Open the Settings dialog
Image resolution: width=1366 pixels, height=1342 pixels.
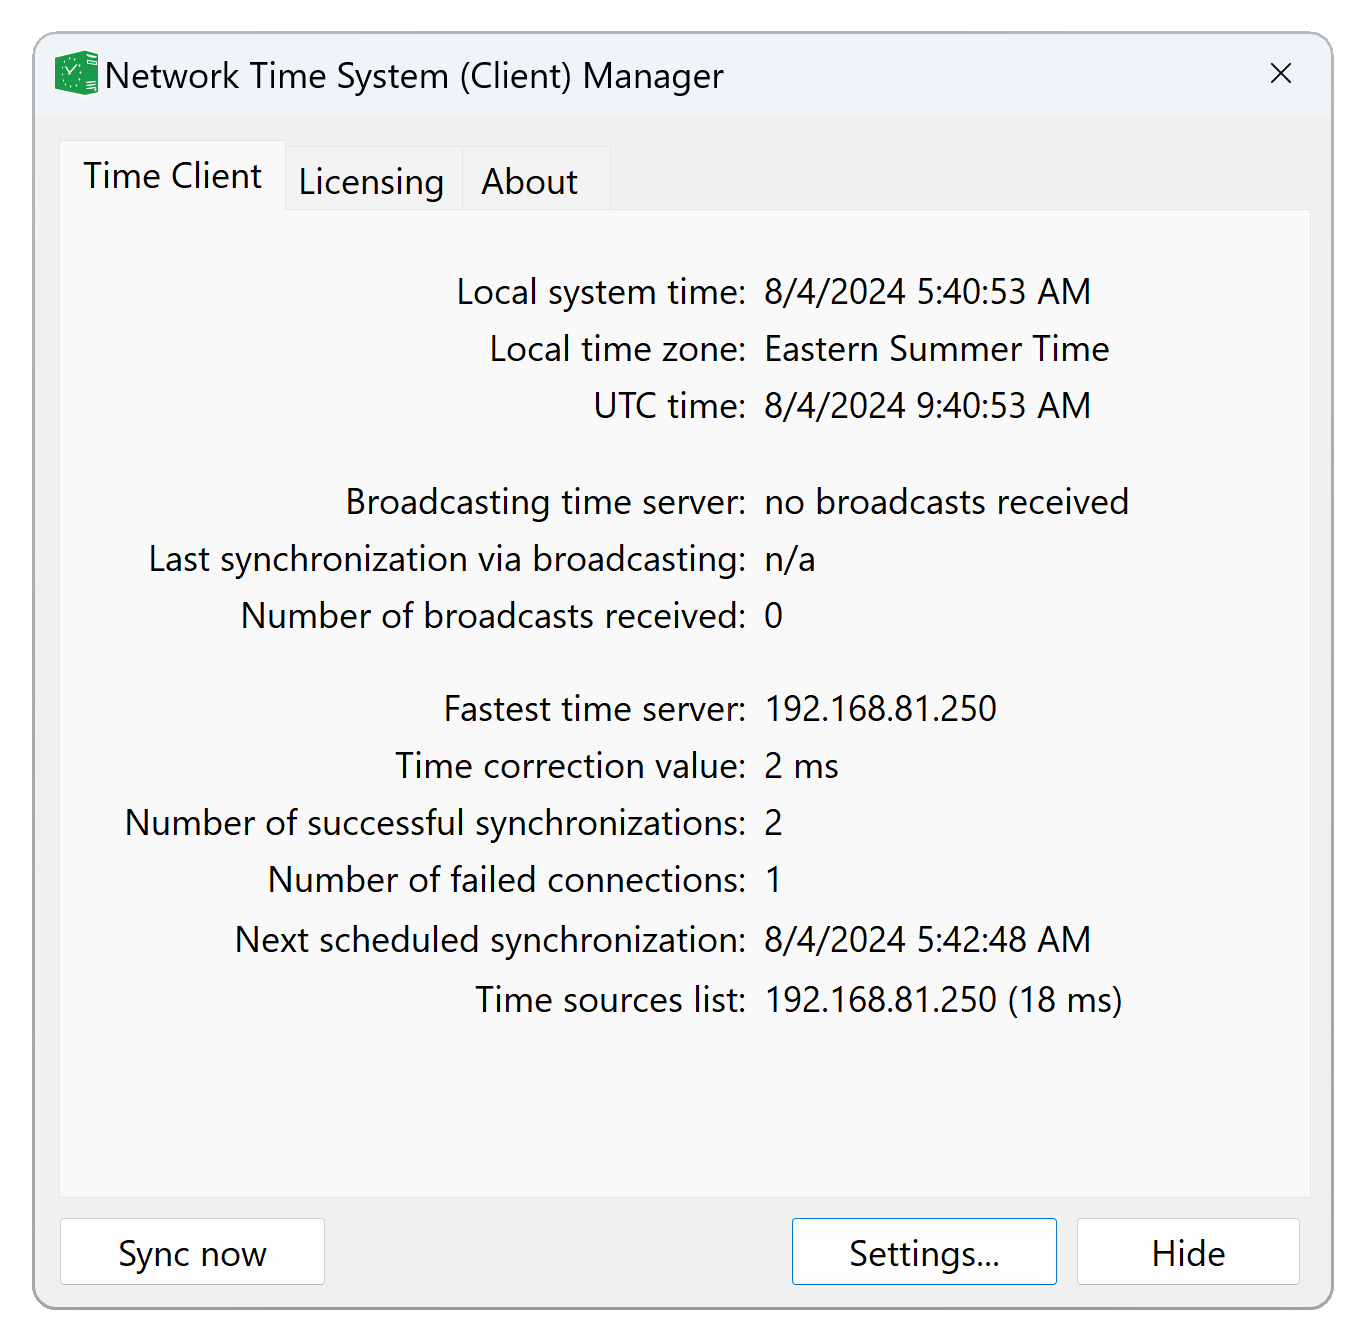923,1252
